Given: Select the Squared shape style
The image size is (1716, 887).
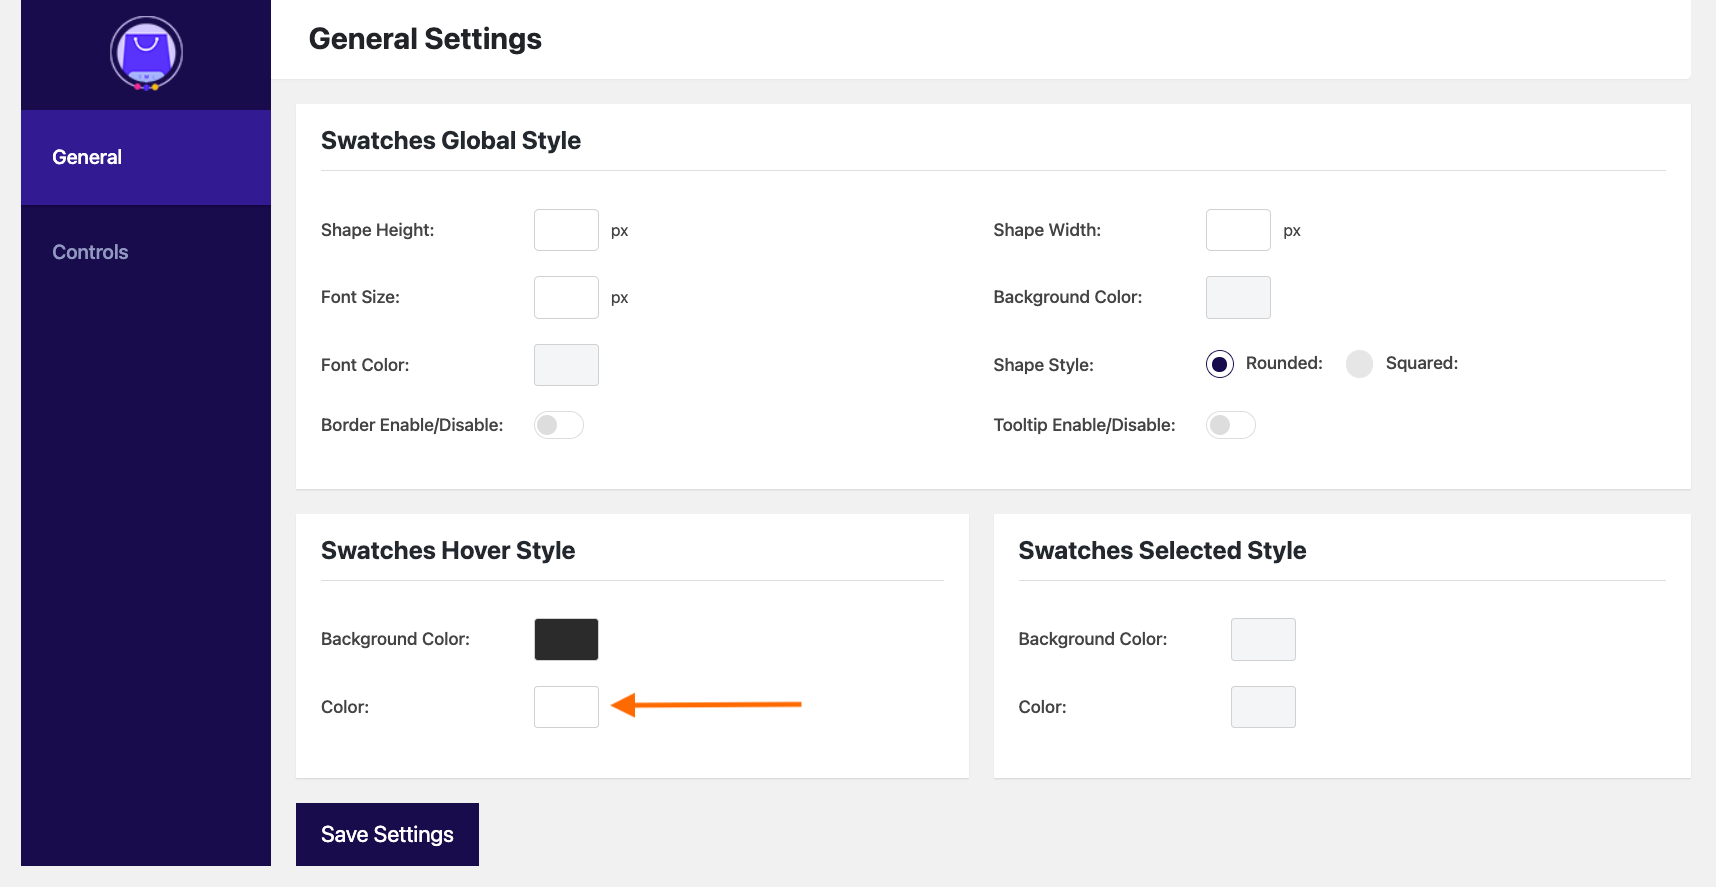Looking at the screenshot, I should tap(1359, 364).
